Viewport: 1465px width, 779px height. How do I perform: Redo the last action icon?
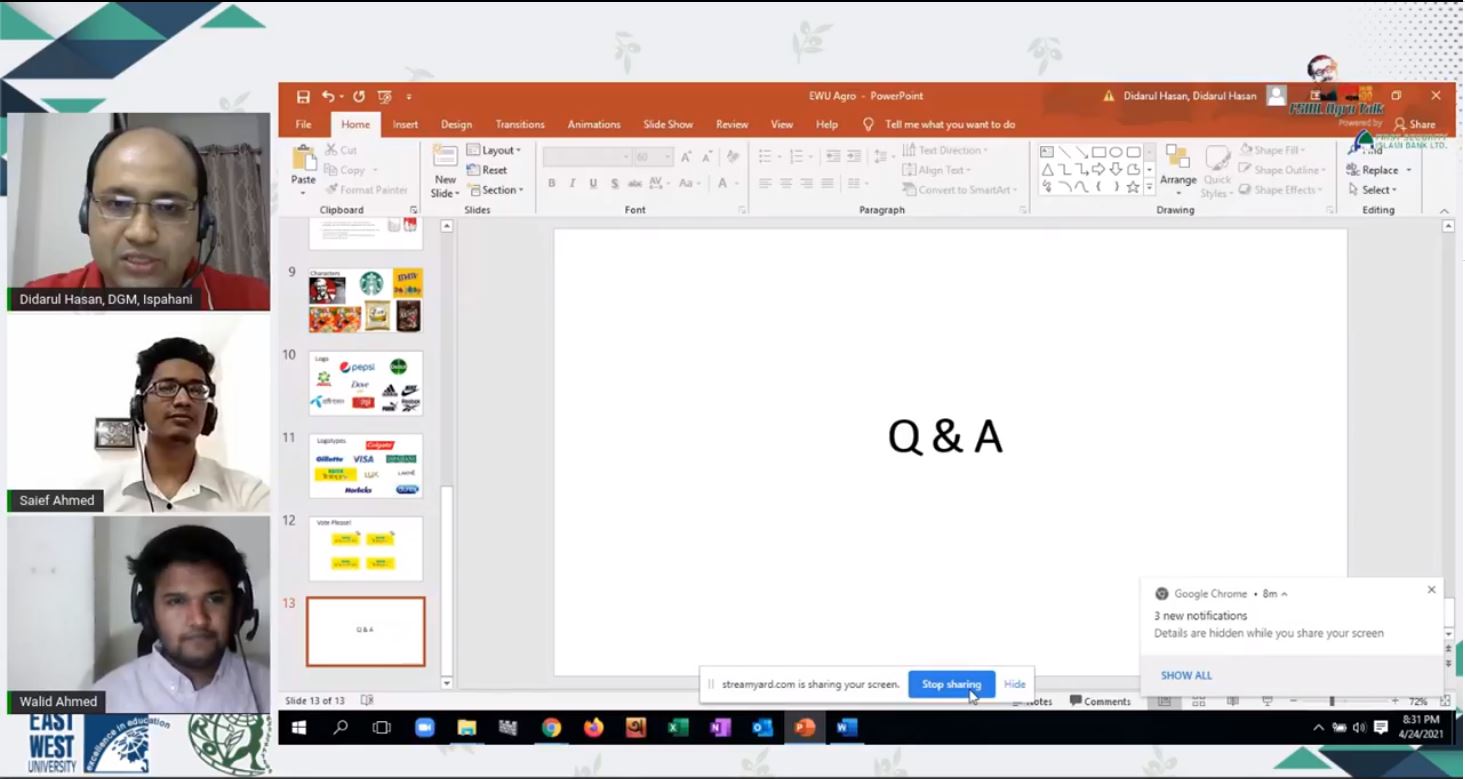point(359,97)
